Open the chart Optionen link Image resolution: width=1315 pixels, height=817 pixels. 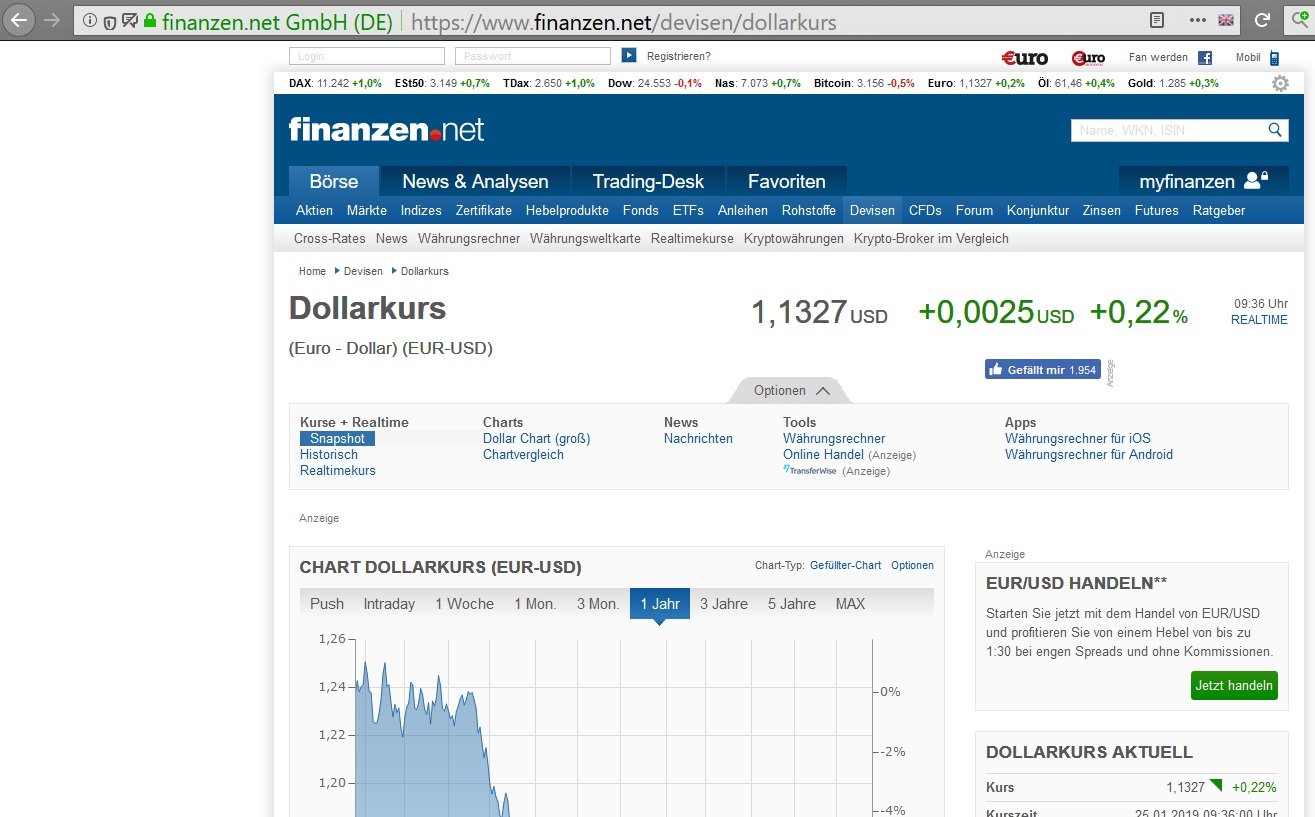pyautogui.click(x=912, y=565)
